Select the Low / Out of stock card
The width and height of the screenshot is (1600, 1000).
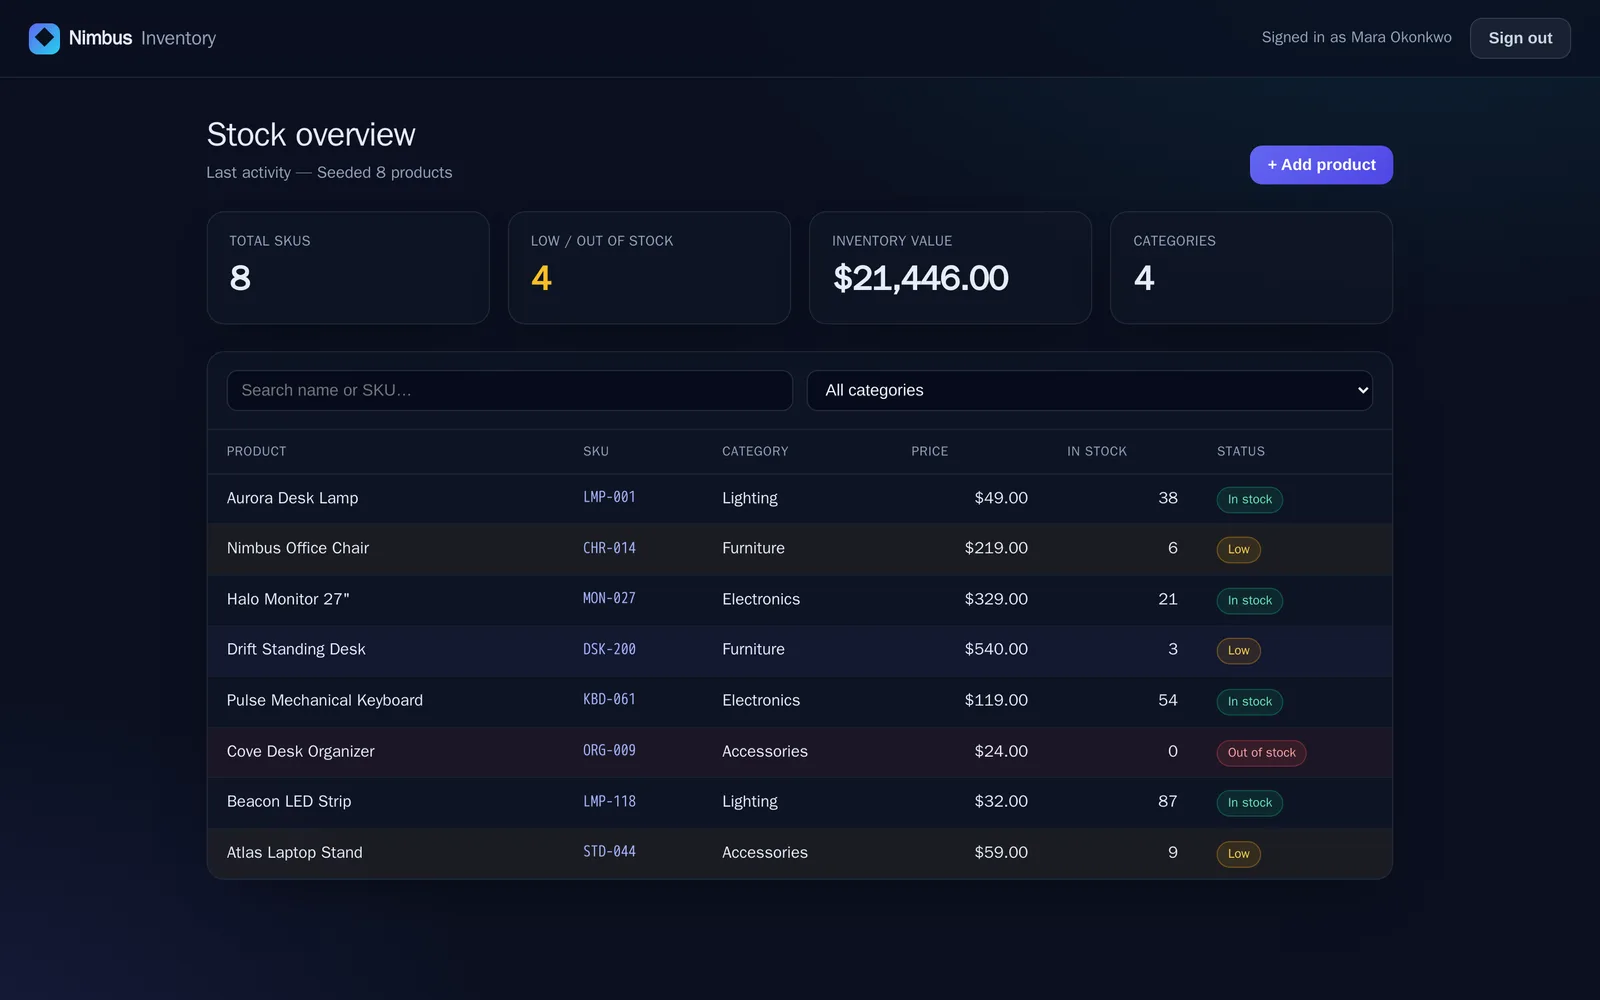click(x=649, y=268)
